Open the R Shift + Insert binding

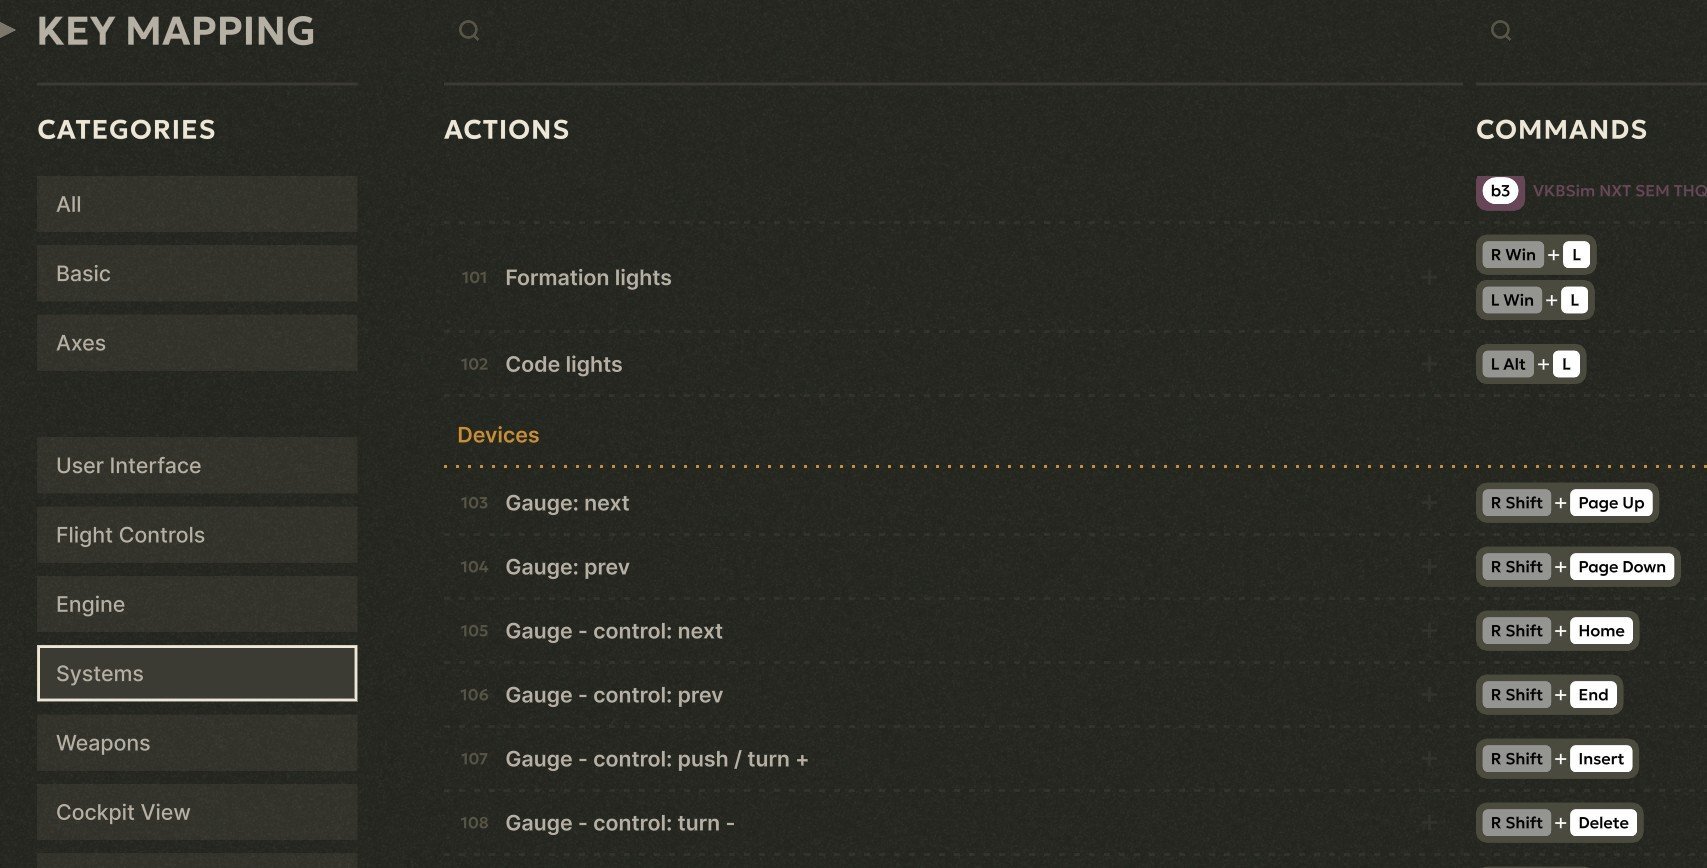coord(1557,759)
